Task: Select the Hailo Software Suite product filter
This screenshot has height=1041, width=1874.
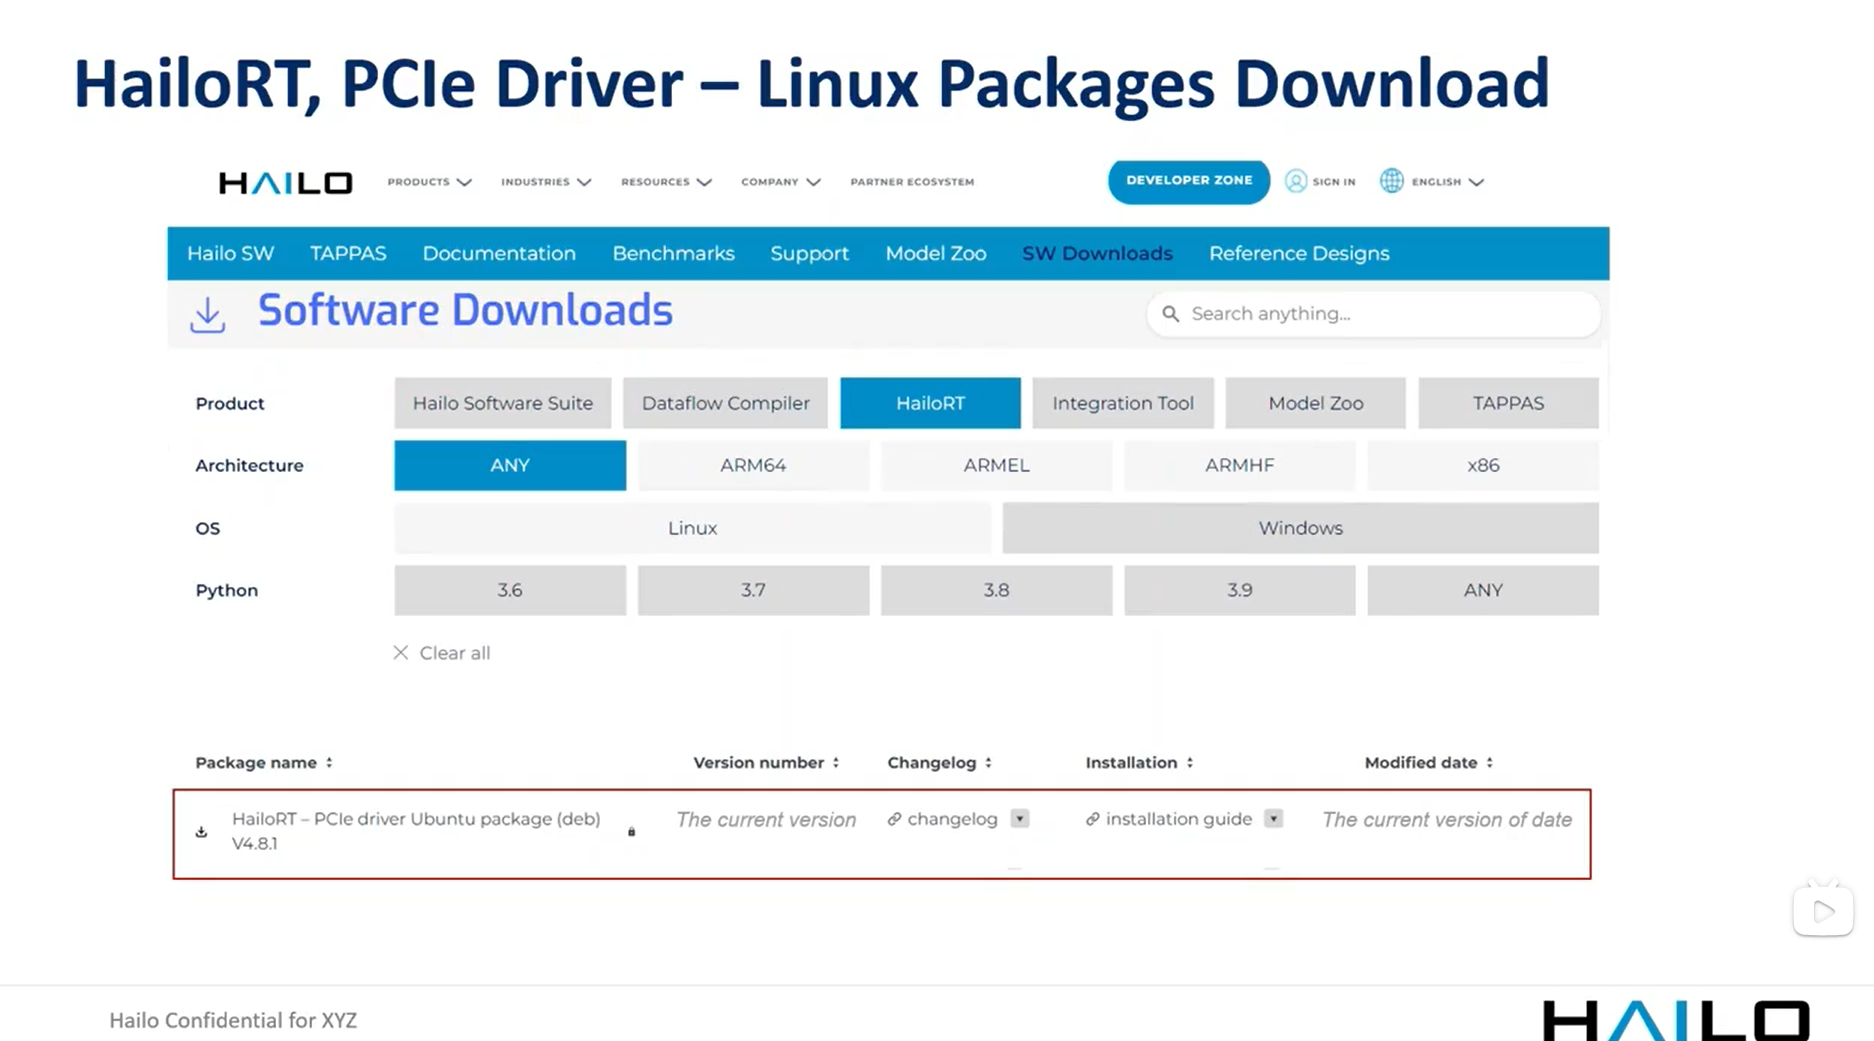Action: pos(503,403)
